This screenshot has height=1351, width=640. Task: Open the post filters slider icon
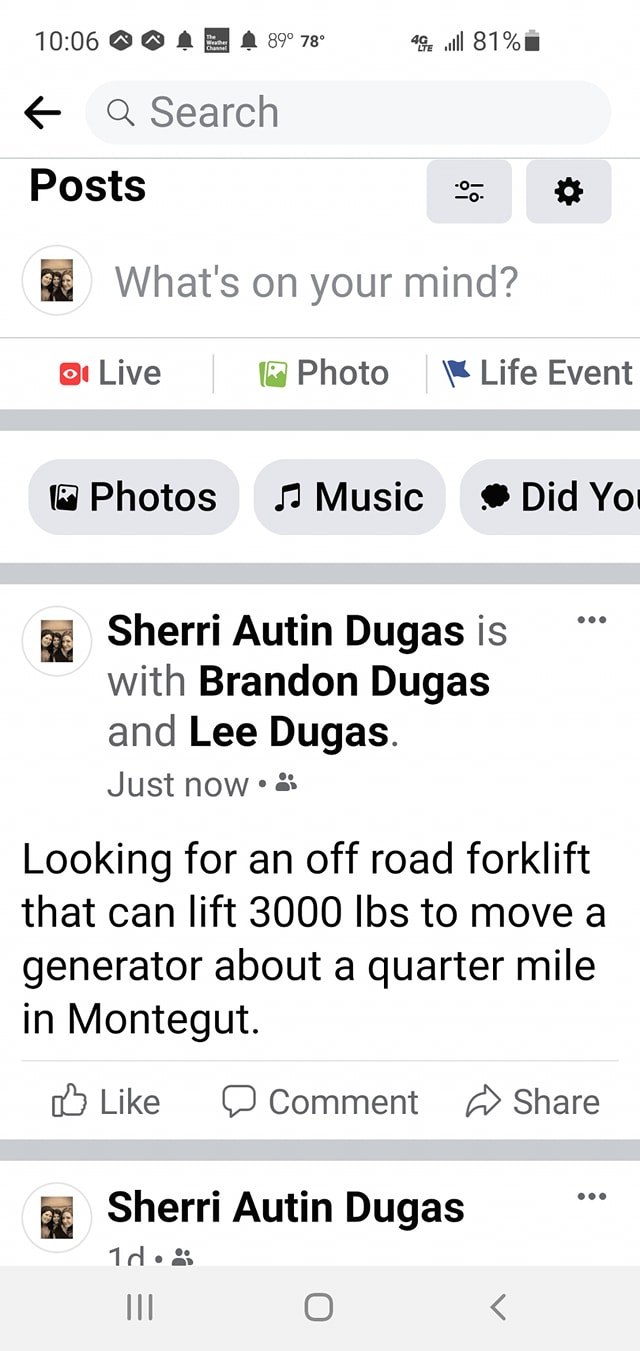click(x=468, y=191)
